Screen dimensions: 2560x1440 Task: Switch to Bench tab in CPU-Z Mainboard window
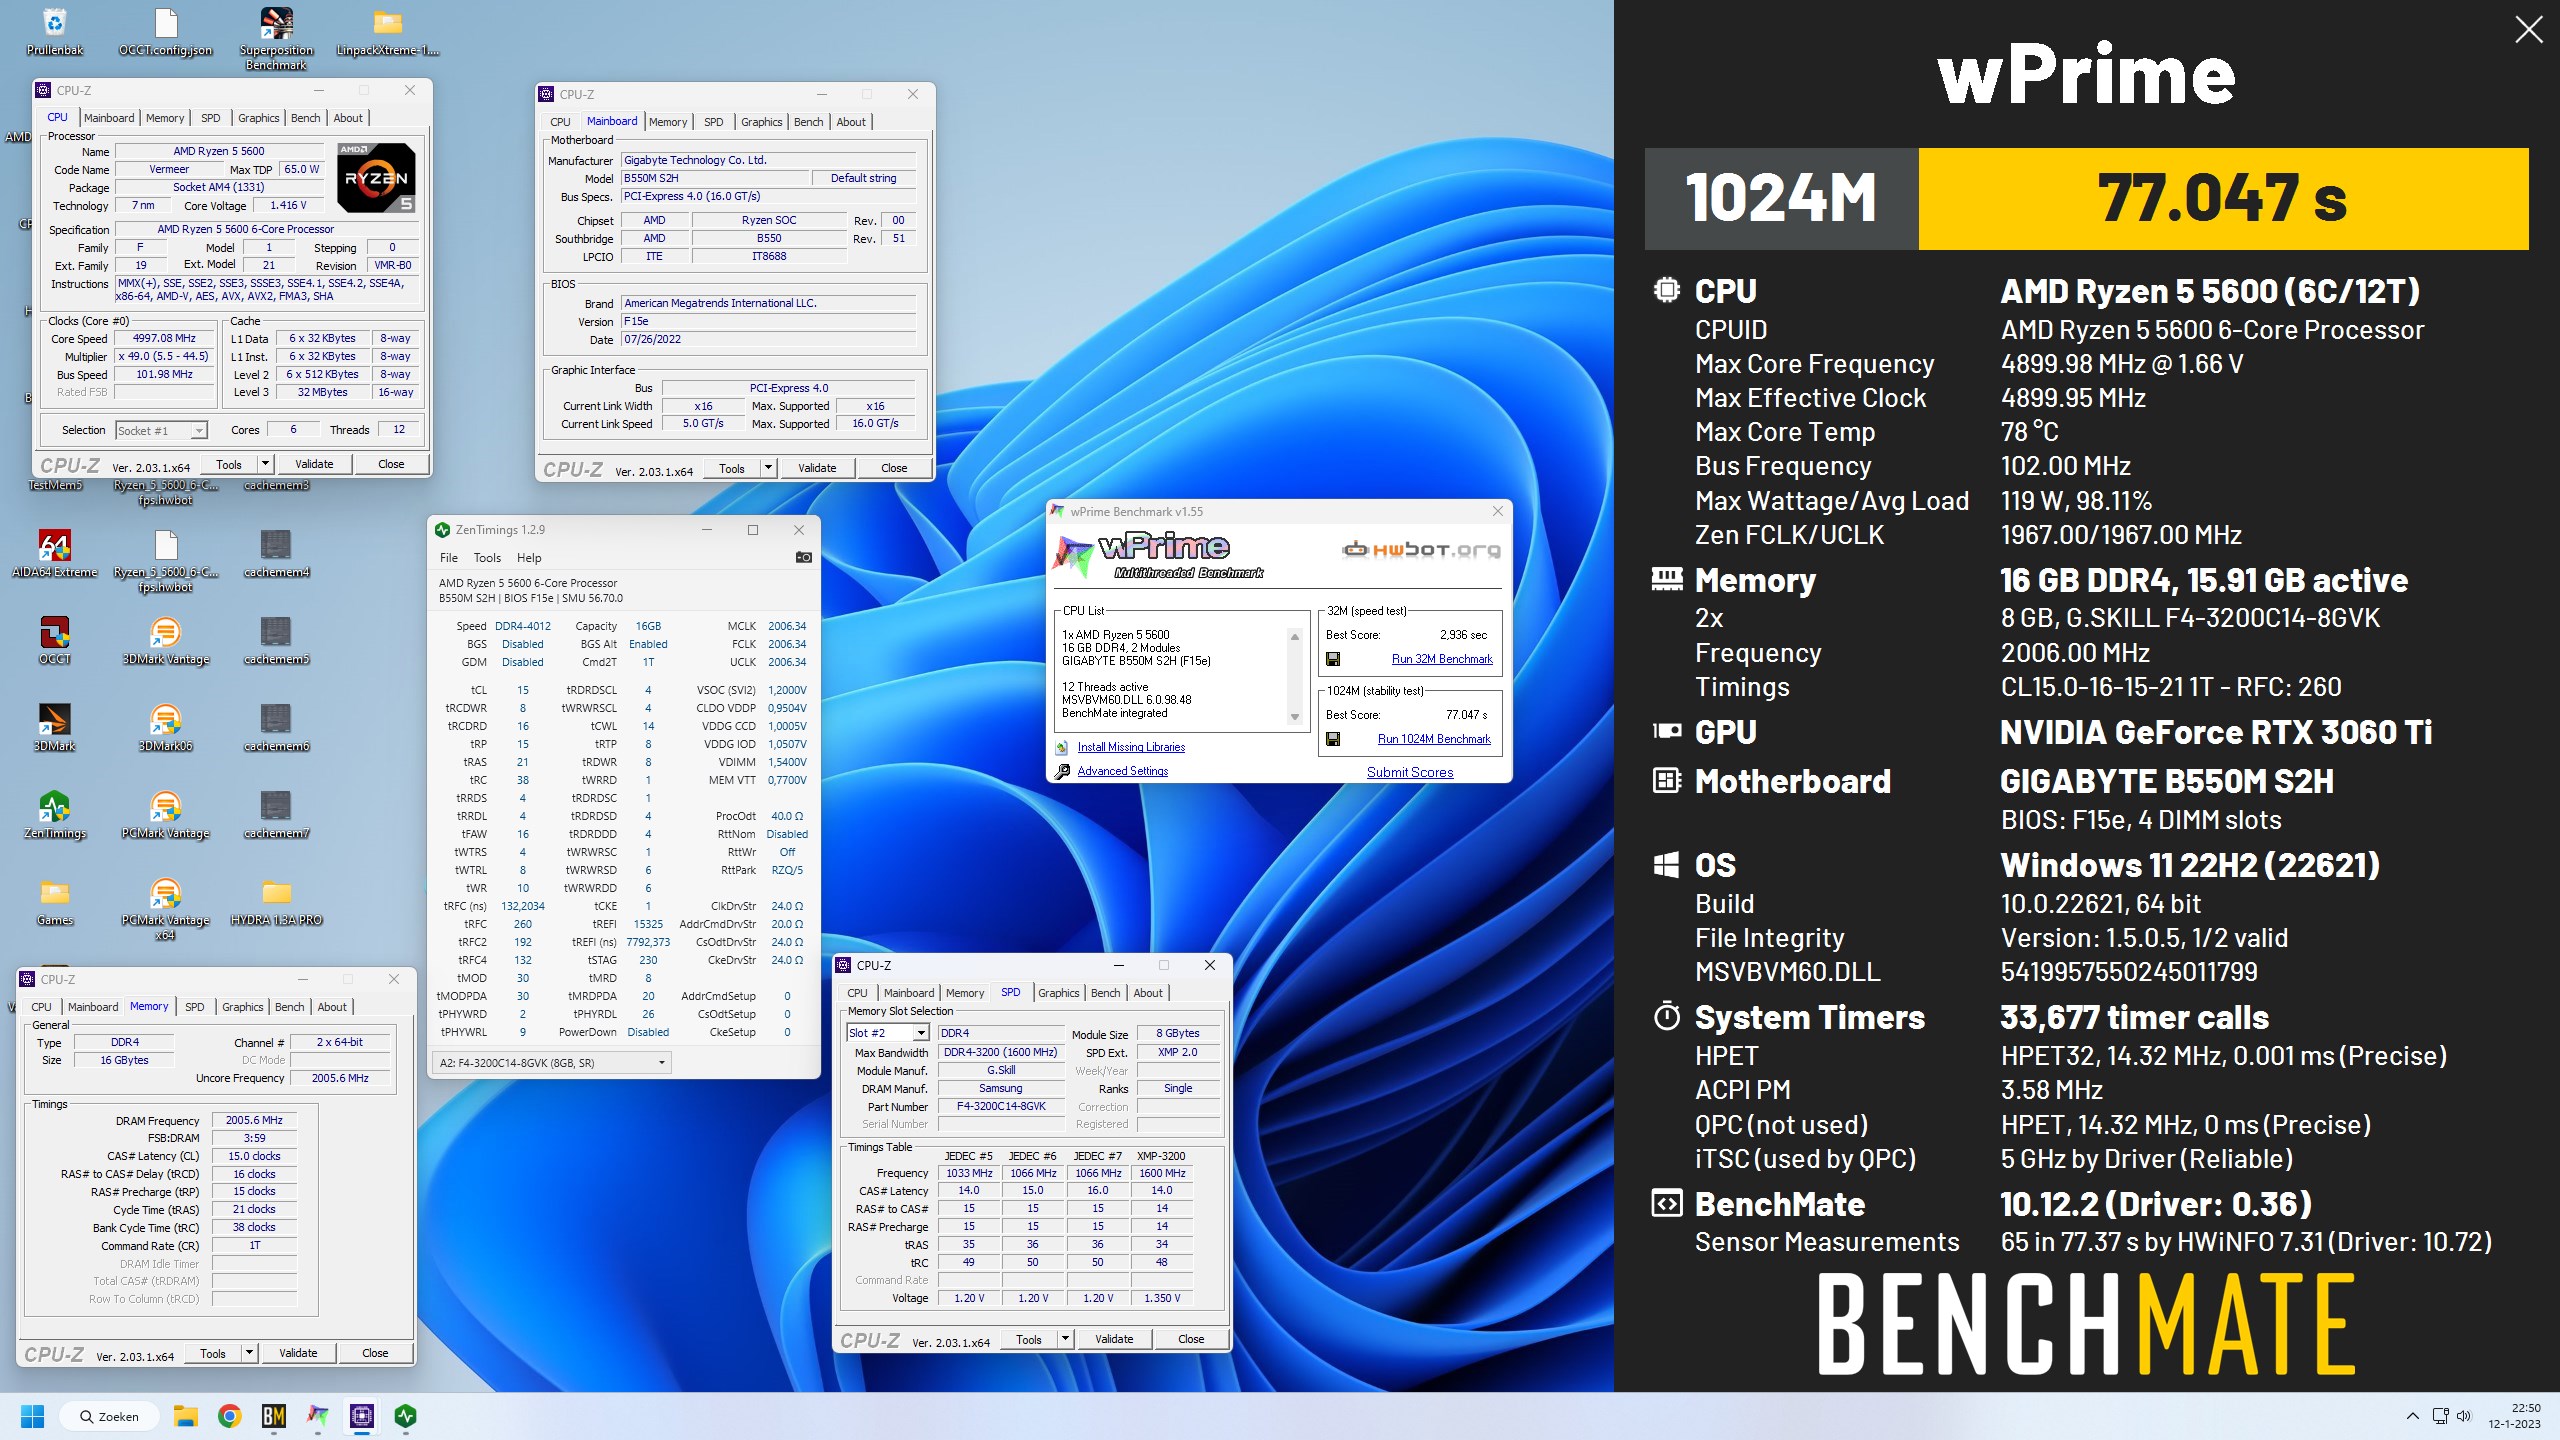click(x=808, y=122)
